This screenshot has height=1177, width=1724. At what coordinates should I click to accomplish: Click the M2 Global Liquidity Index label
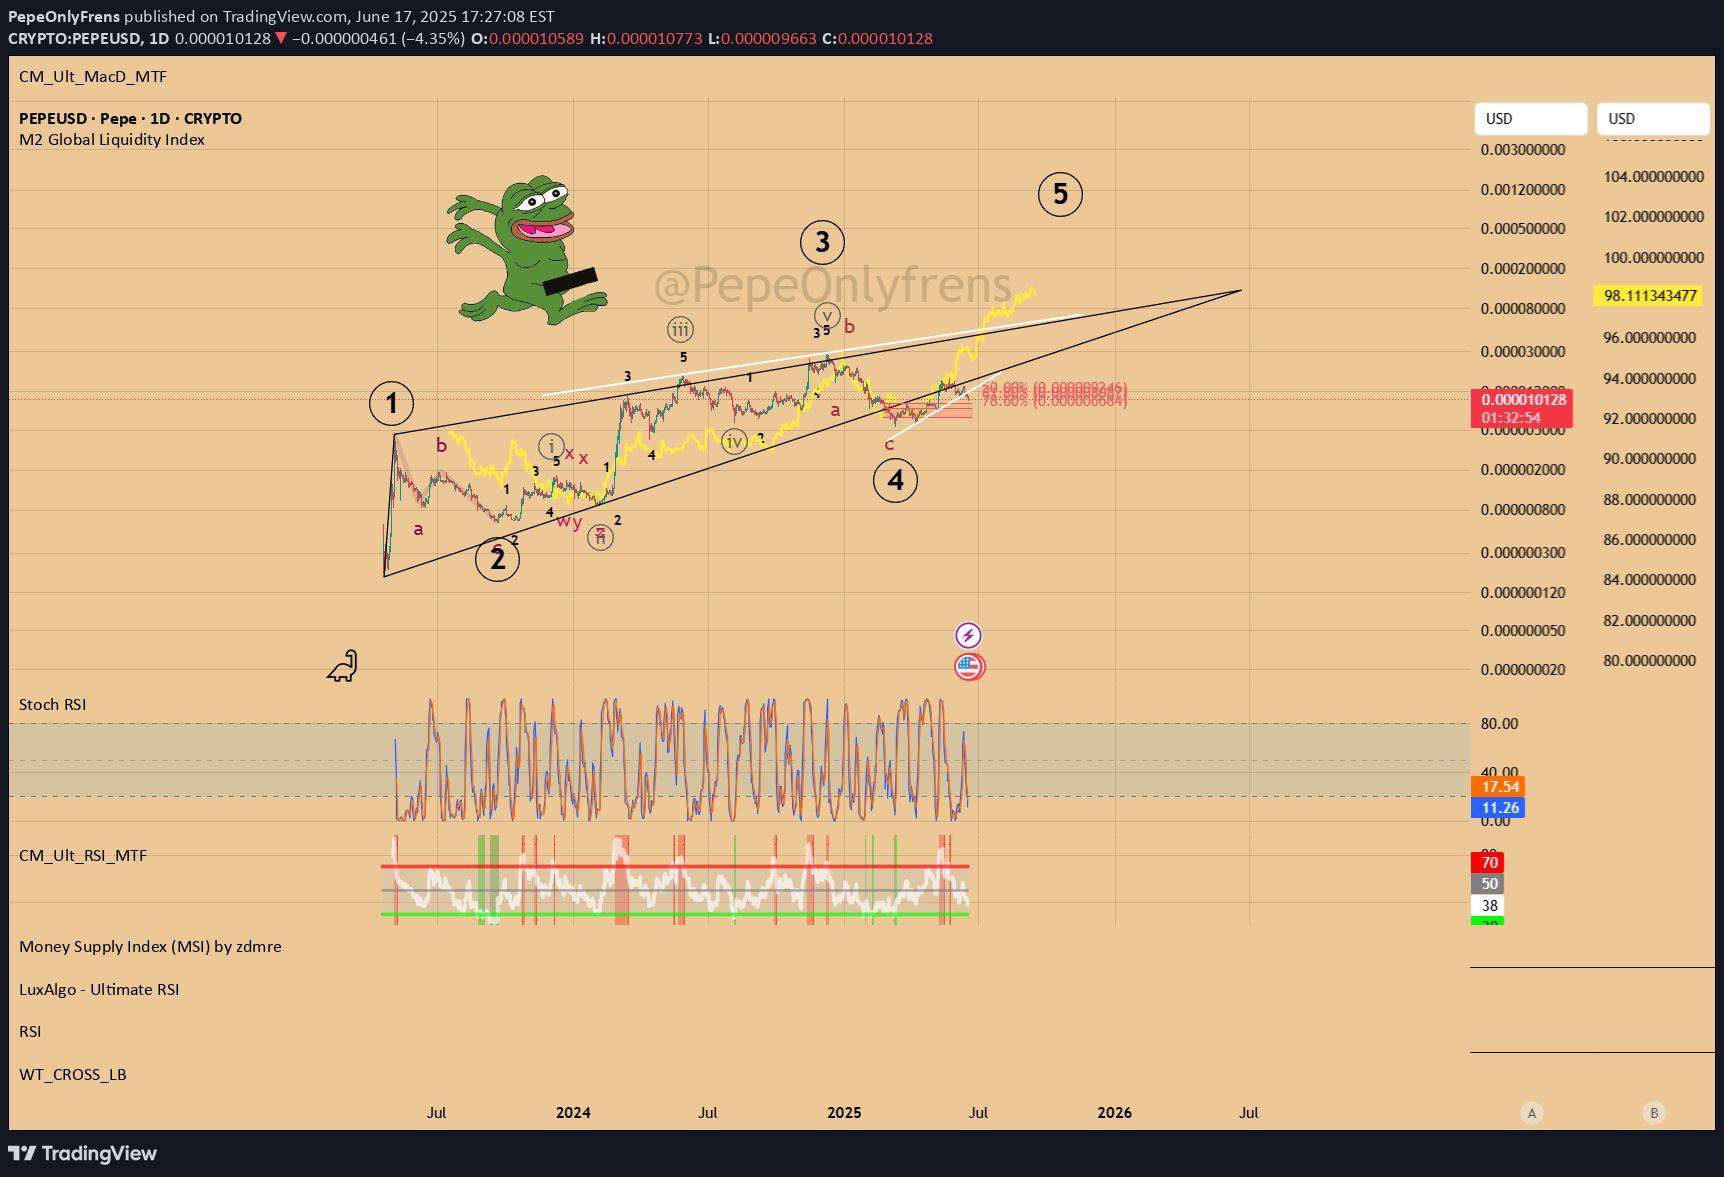(x=112, y=140)
